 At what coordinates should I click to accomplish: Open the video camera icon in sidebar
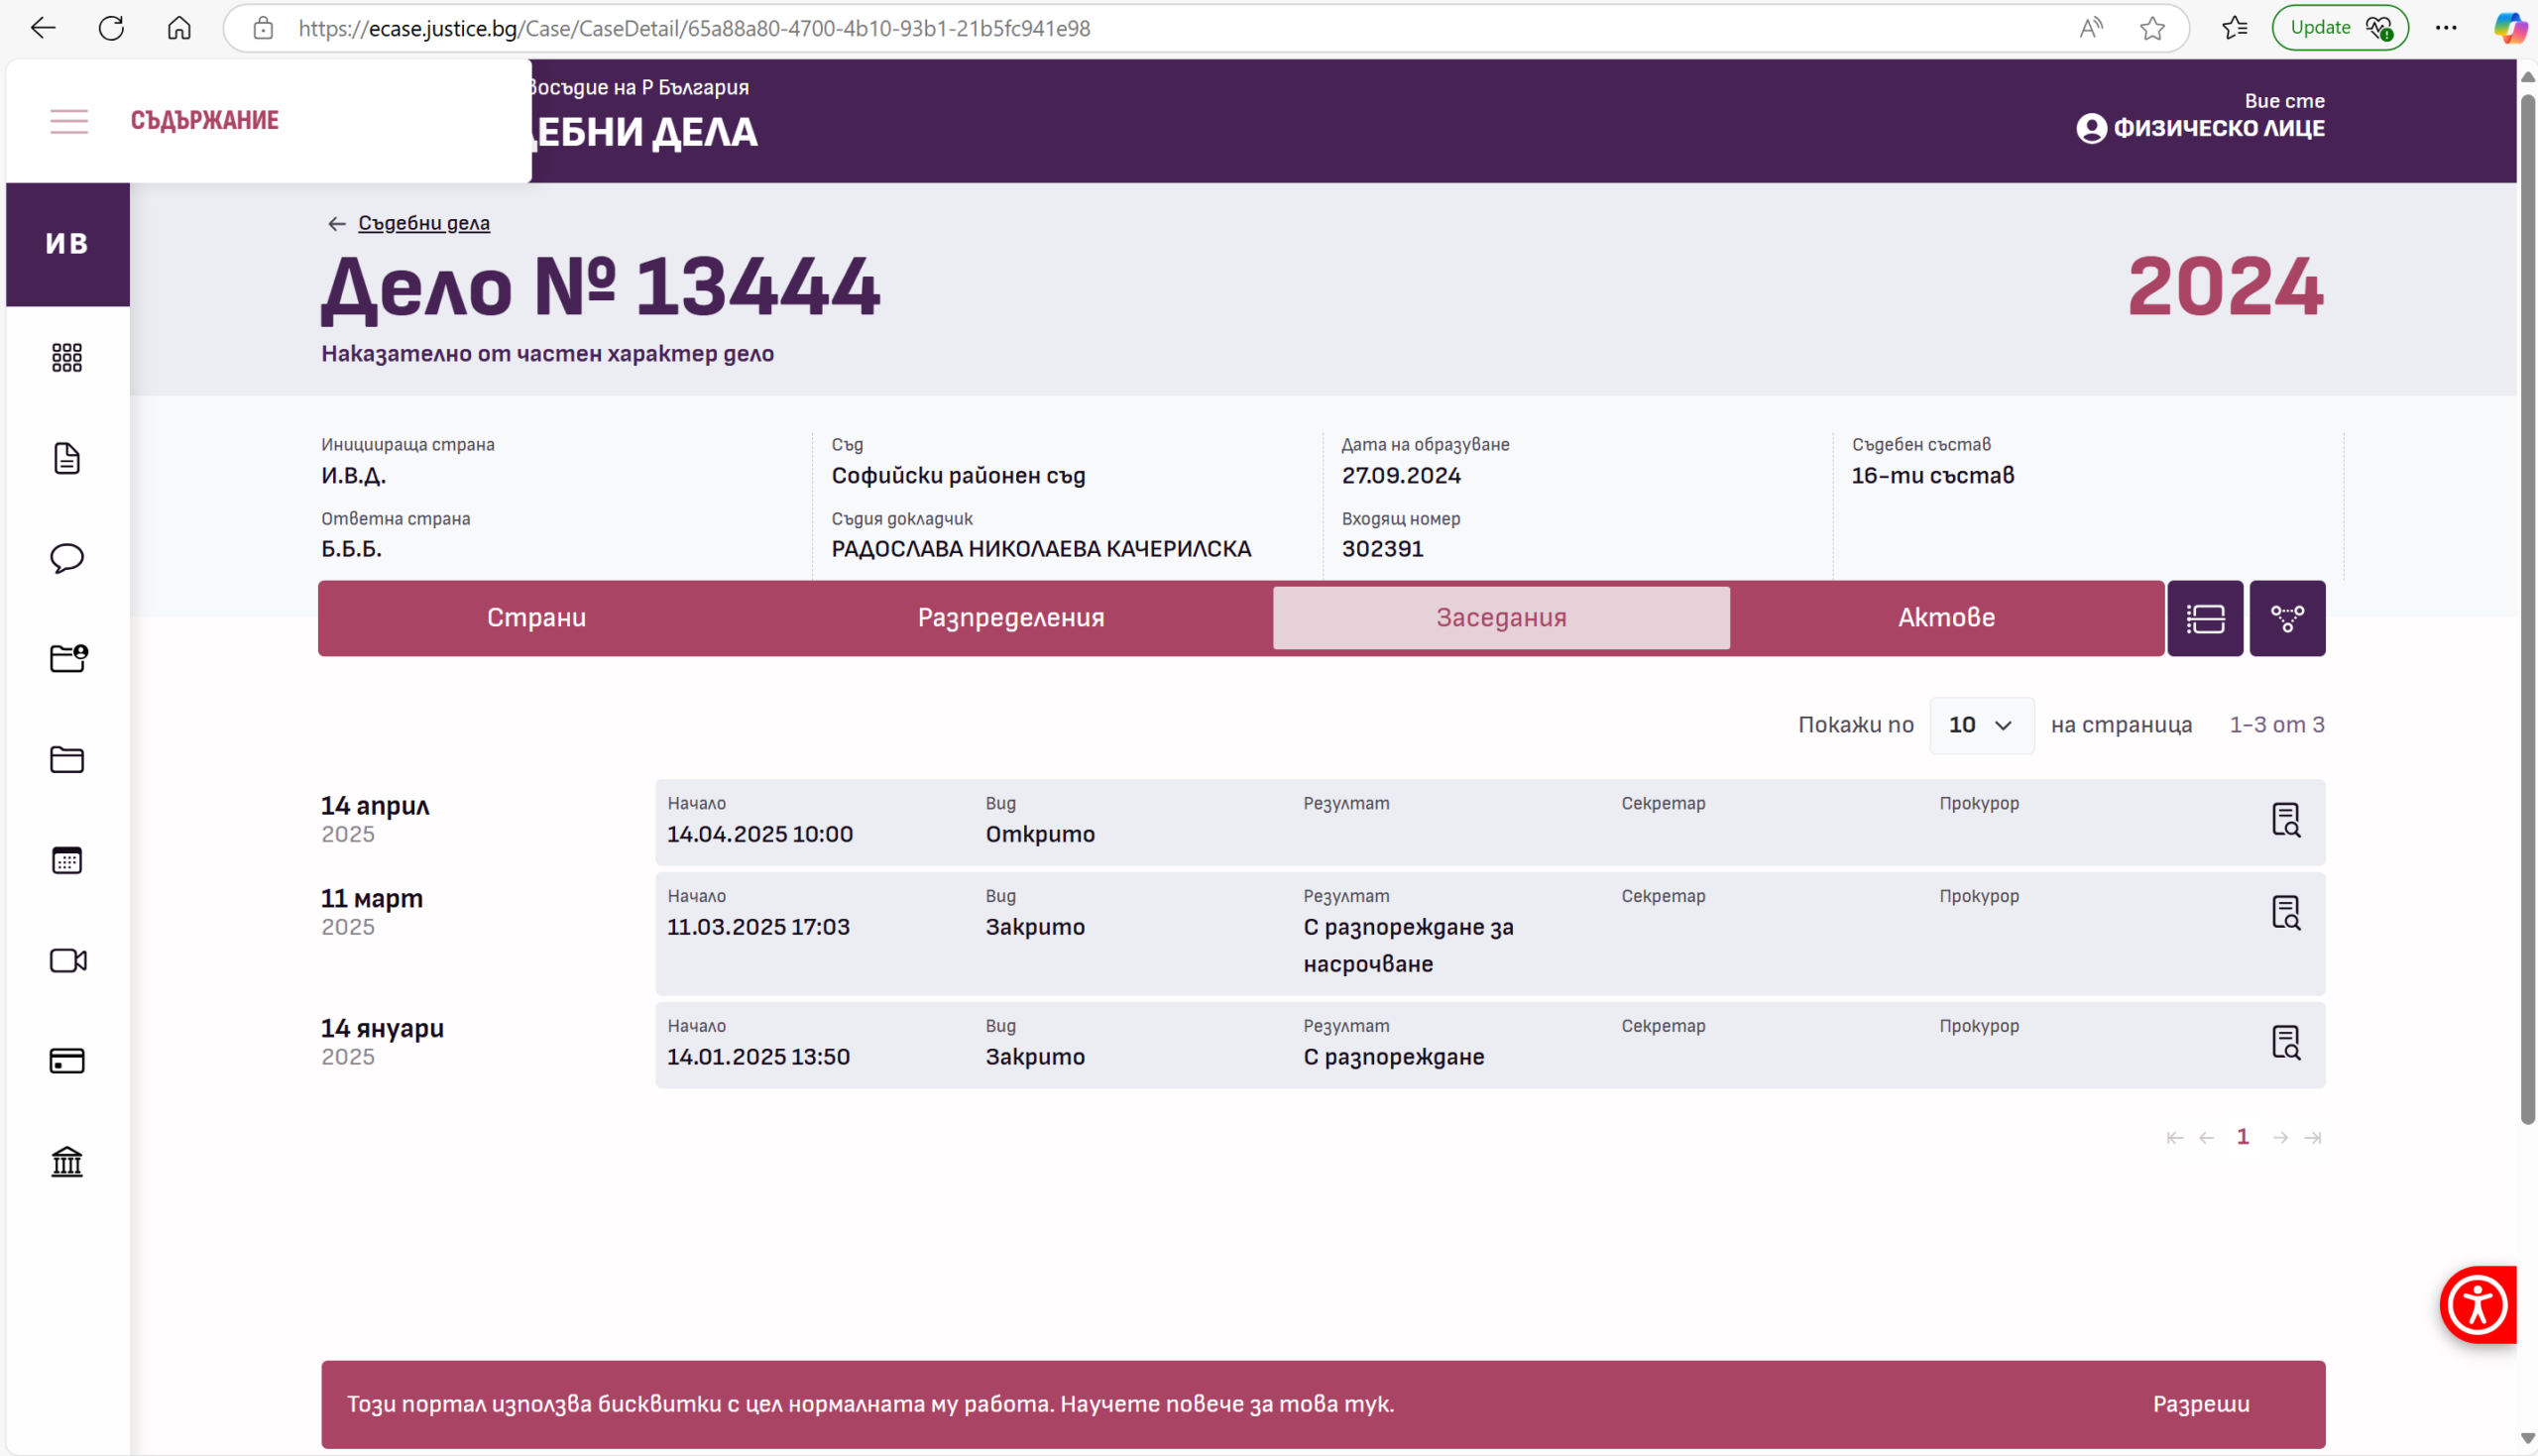point(67,960)
